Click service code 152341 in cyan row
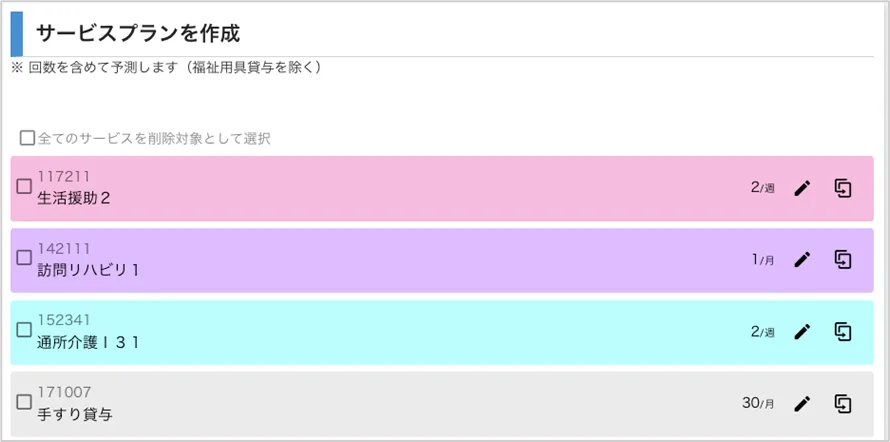The image size is (890, 442). click(x=64, y=320)
